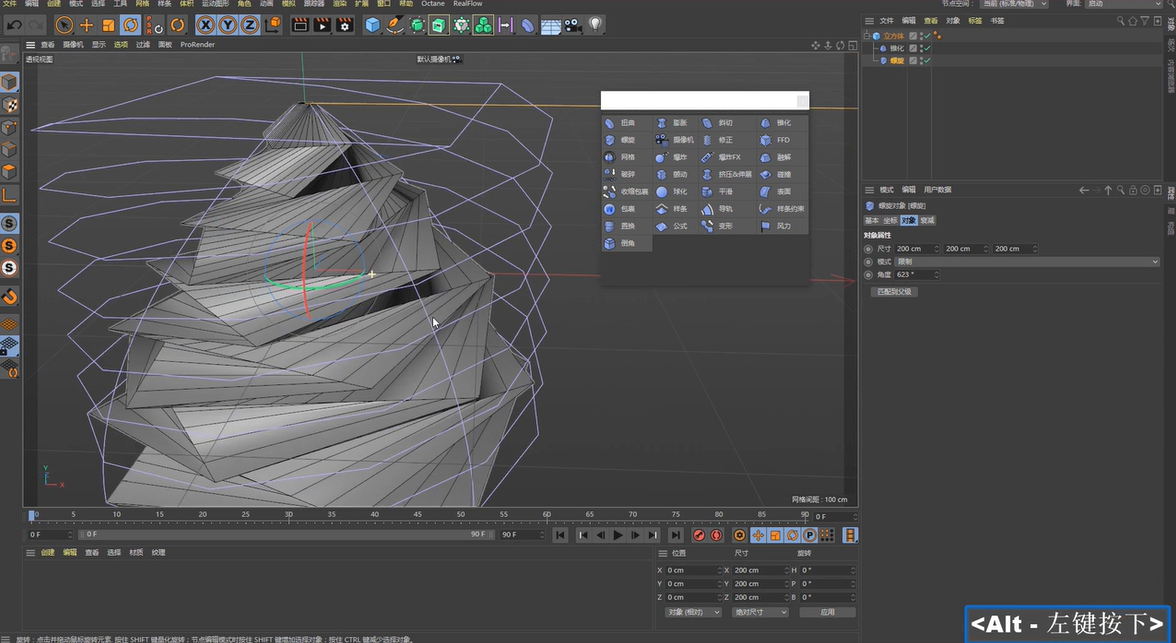
Task: Click the spline Pen tool icon
Action: click(x=394, y=26)
